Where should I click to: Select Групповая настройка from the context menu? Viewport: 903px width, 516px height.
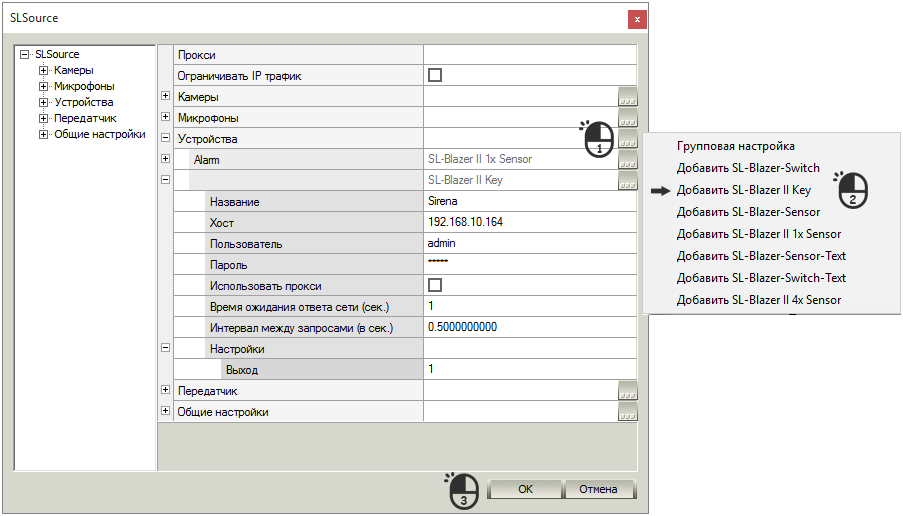pos(735,146)
